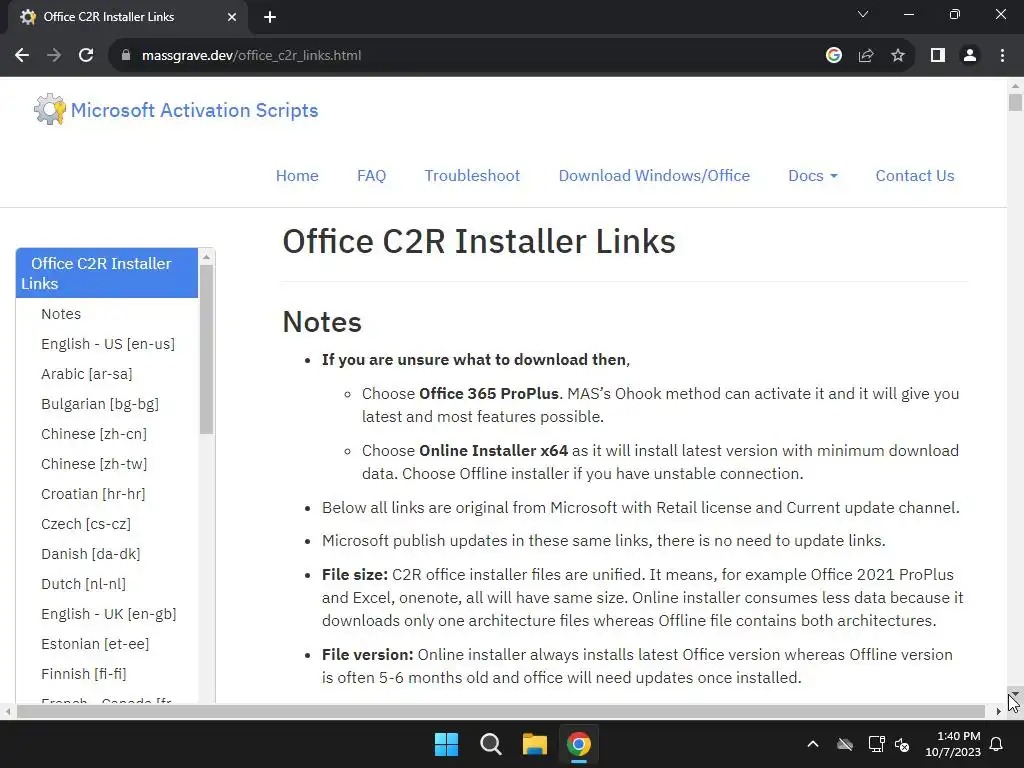Jump to Chinese [zh-cn] section
1024x768 pixels.
(94, 434)
